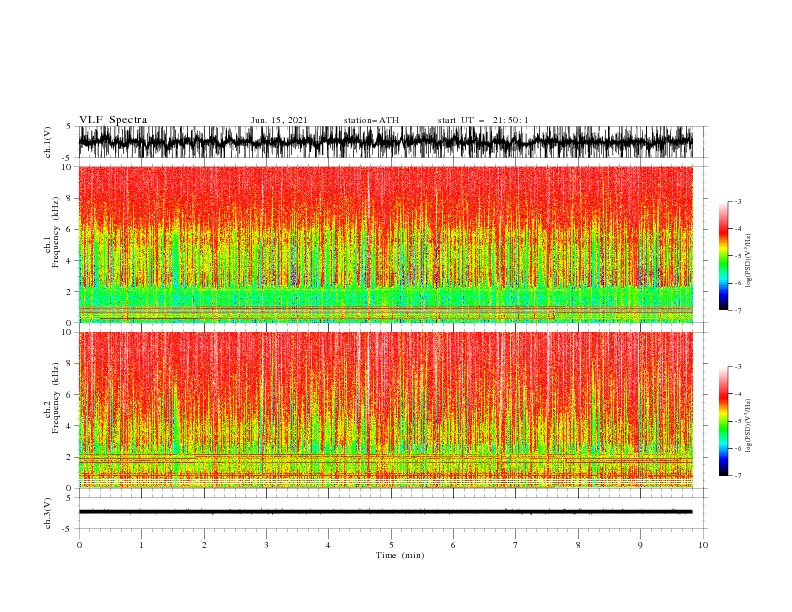The image size is (792, 612).
Task: Click the "ch.3(V)" axis label
Action: point(47,513)
